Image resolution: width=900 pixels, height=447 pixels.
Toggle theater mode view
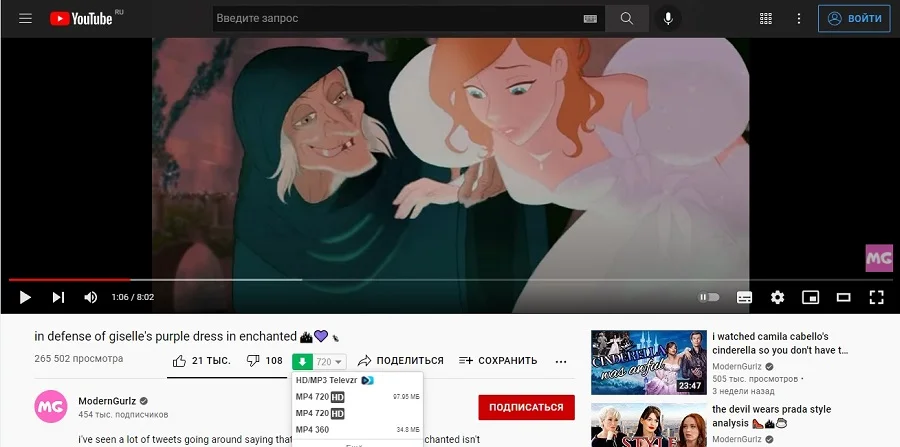[x=843, y=297]
